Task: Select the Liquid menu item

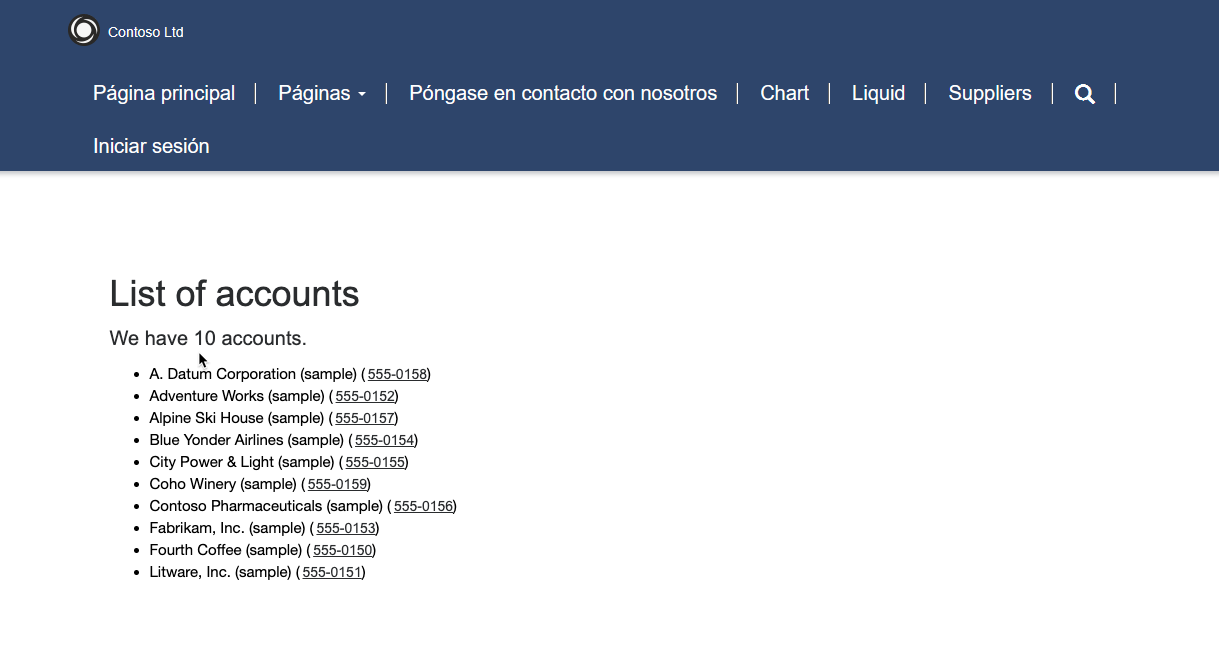Action: [x=879, y=93]
